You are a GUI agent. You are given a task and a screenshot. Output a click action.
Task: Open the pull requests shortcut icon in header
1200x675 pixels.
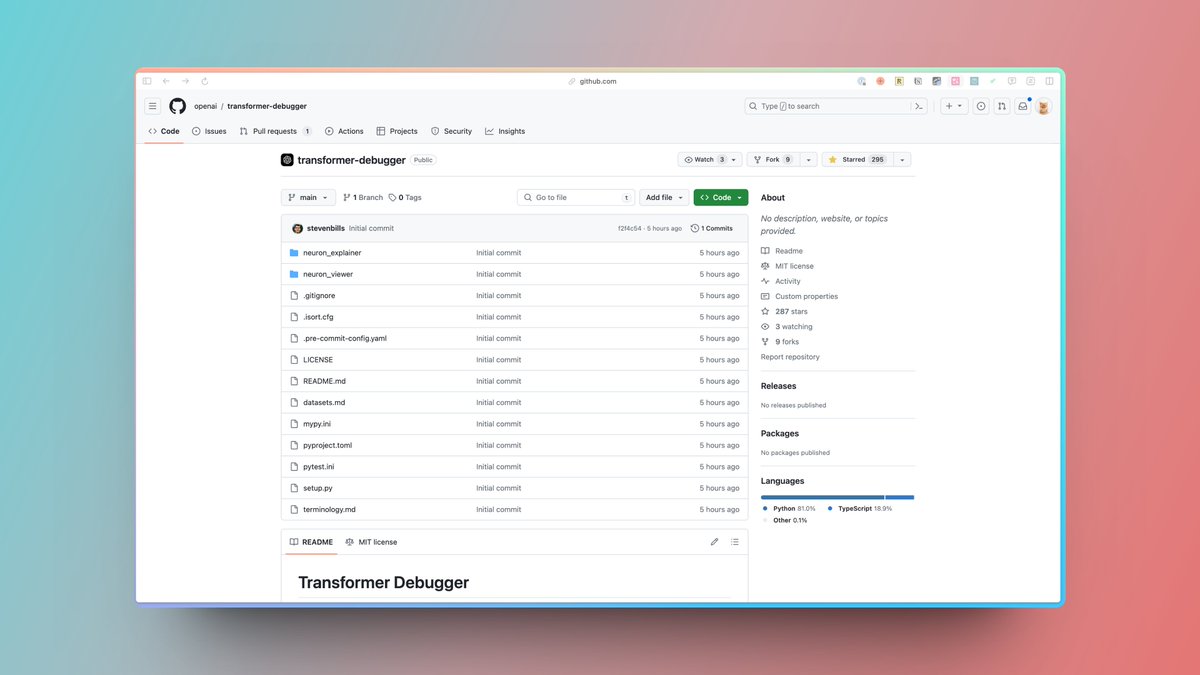[x=1002, y=106]
